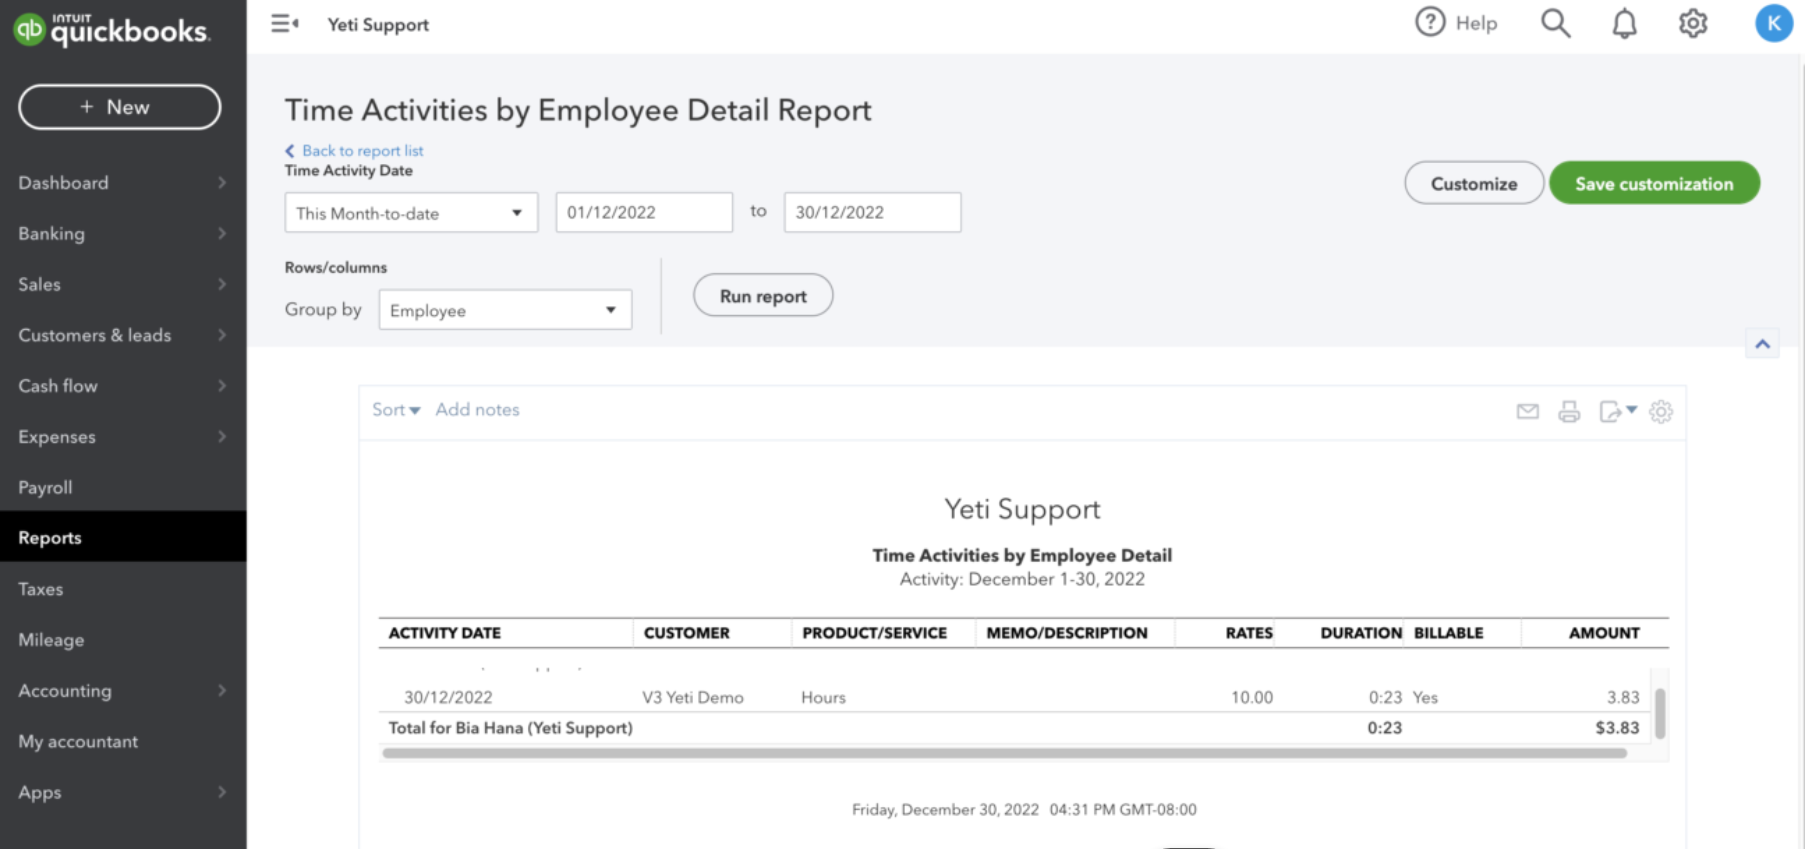Expand the Sales submenu chevron
1805x849 pixels.
[x=222, y=285]
